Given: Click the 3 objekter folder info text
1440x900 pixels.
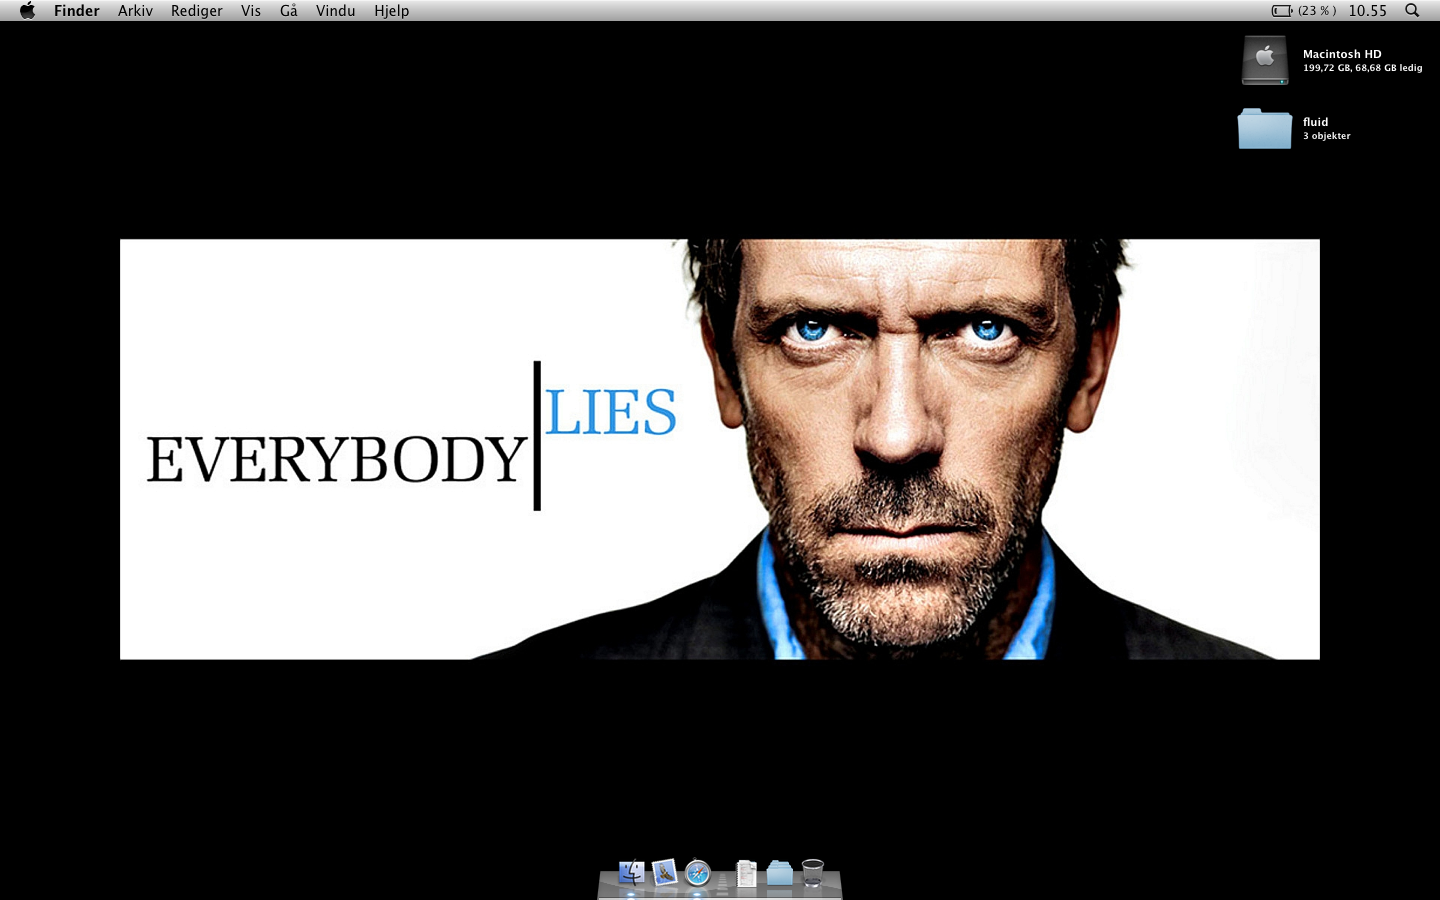Looking at the screenshot, I should [1326, 136].
